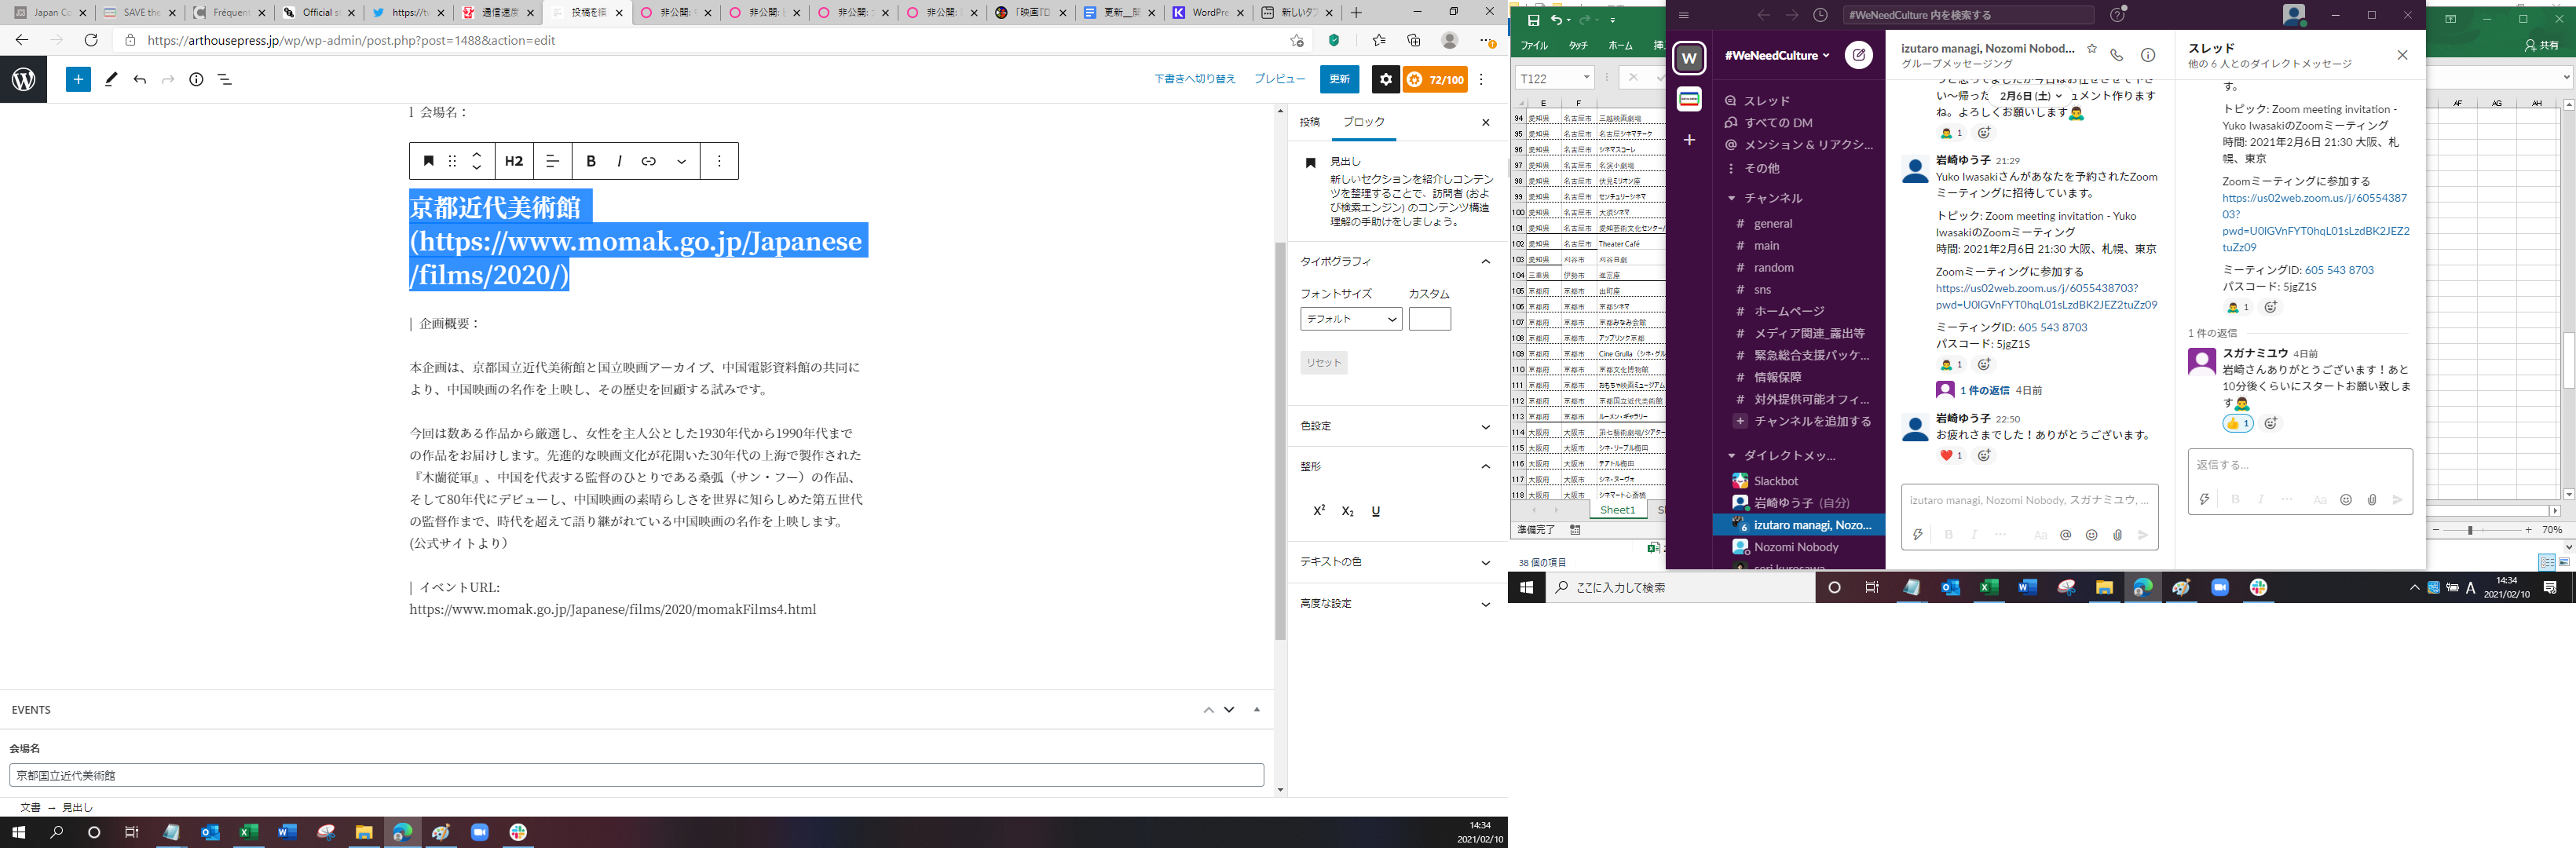Open more rich text controls chevron
This screenshot has height=848, width=2576.
click(x=681, y=161)
